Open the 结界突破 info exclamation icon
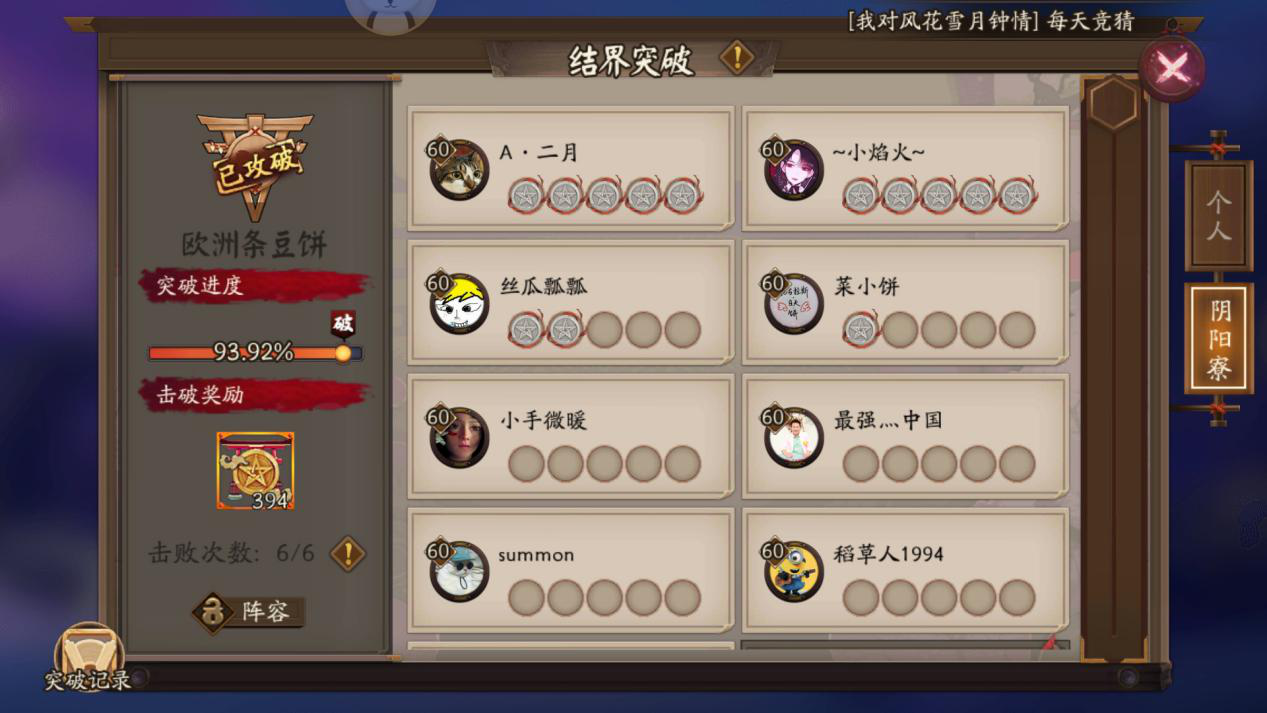 (x=737, y=57)
